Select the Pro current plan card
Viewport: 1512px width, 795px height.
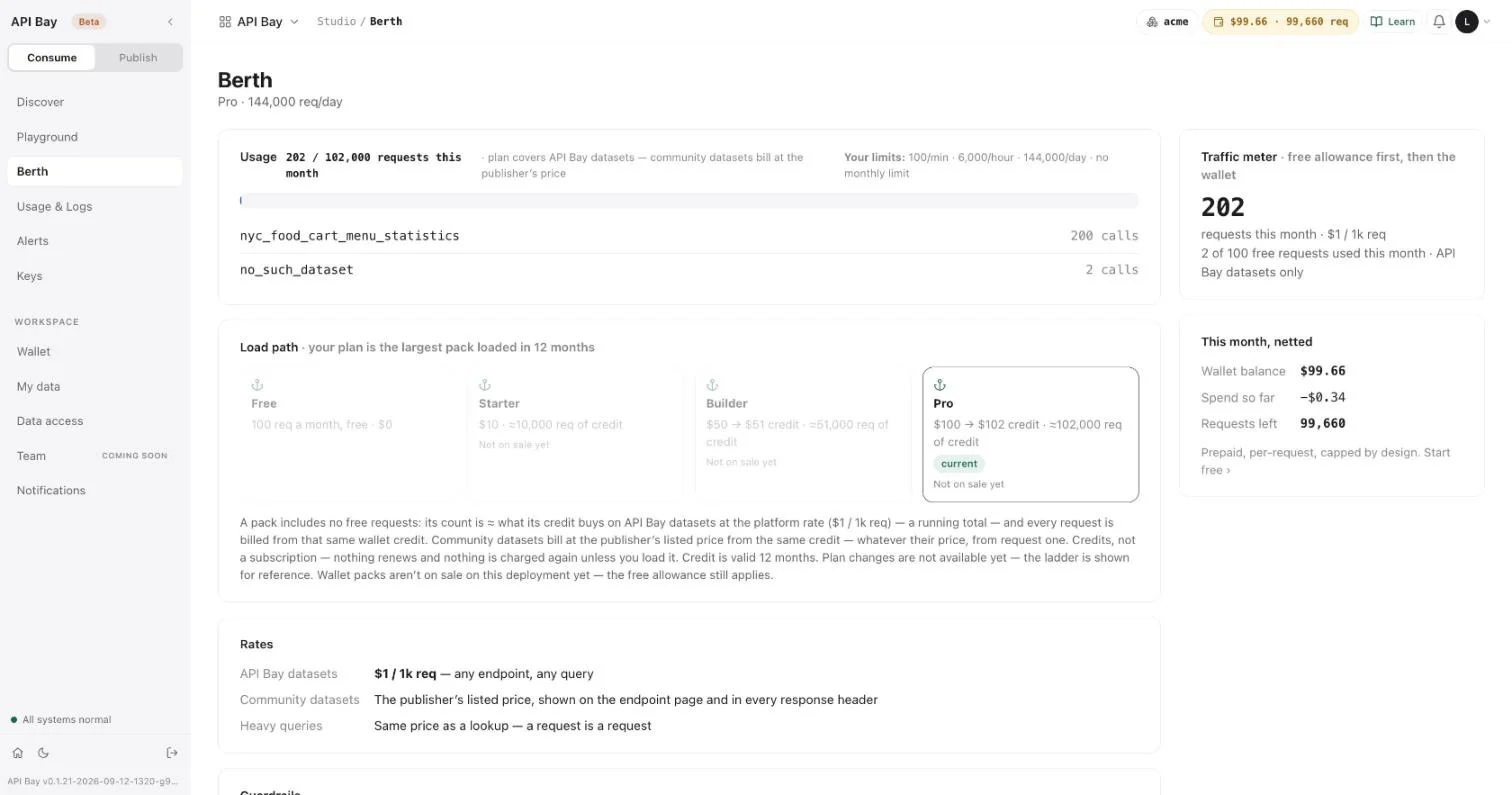pyautogui.click(x=1030, y=434)
